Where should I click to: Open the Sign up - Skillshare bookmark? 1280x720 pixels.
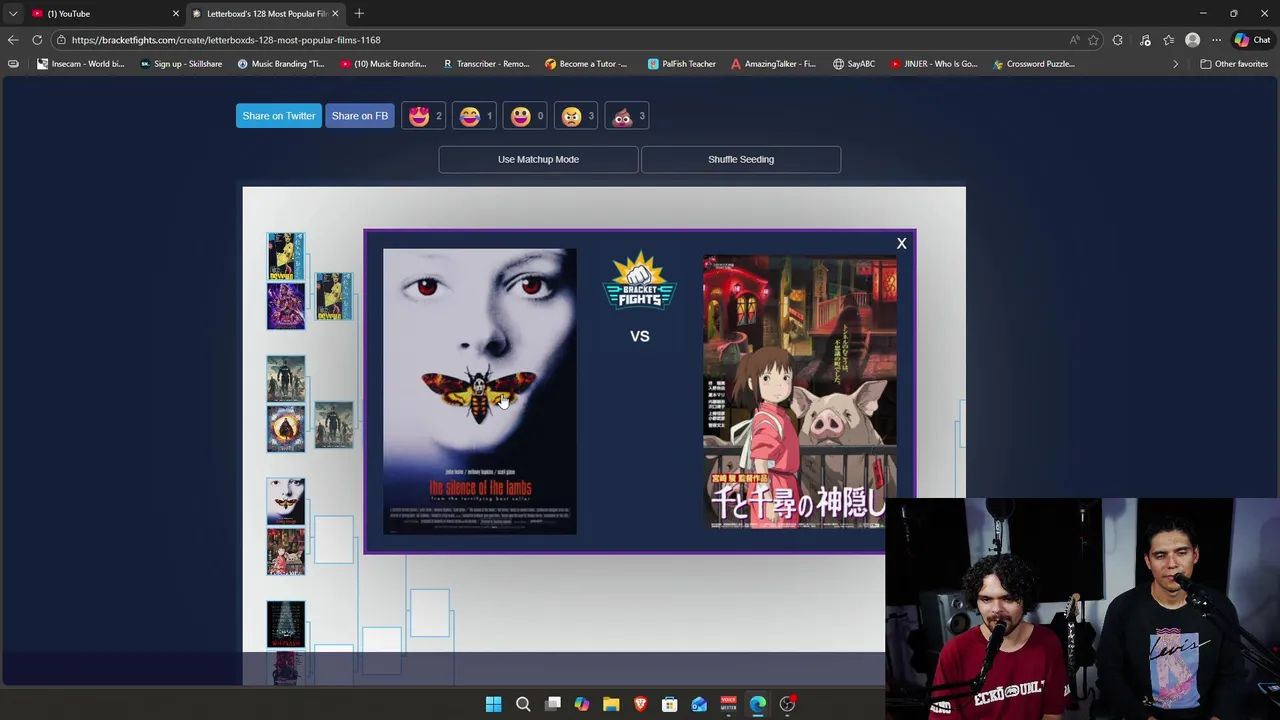point(181,64)
